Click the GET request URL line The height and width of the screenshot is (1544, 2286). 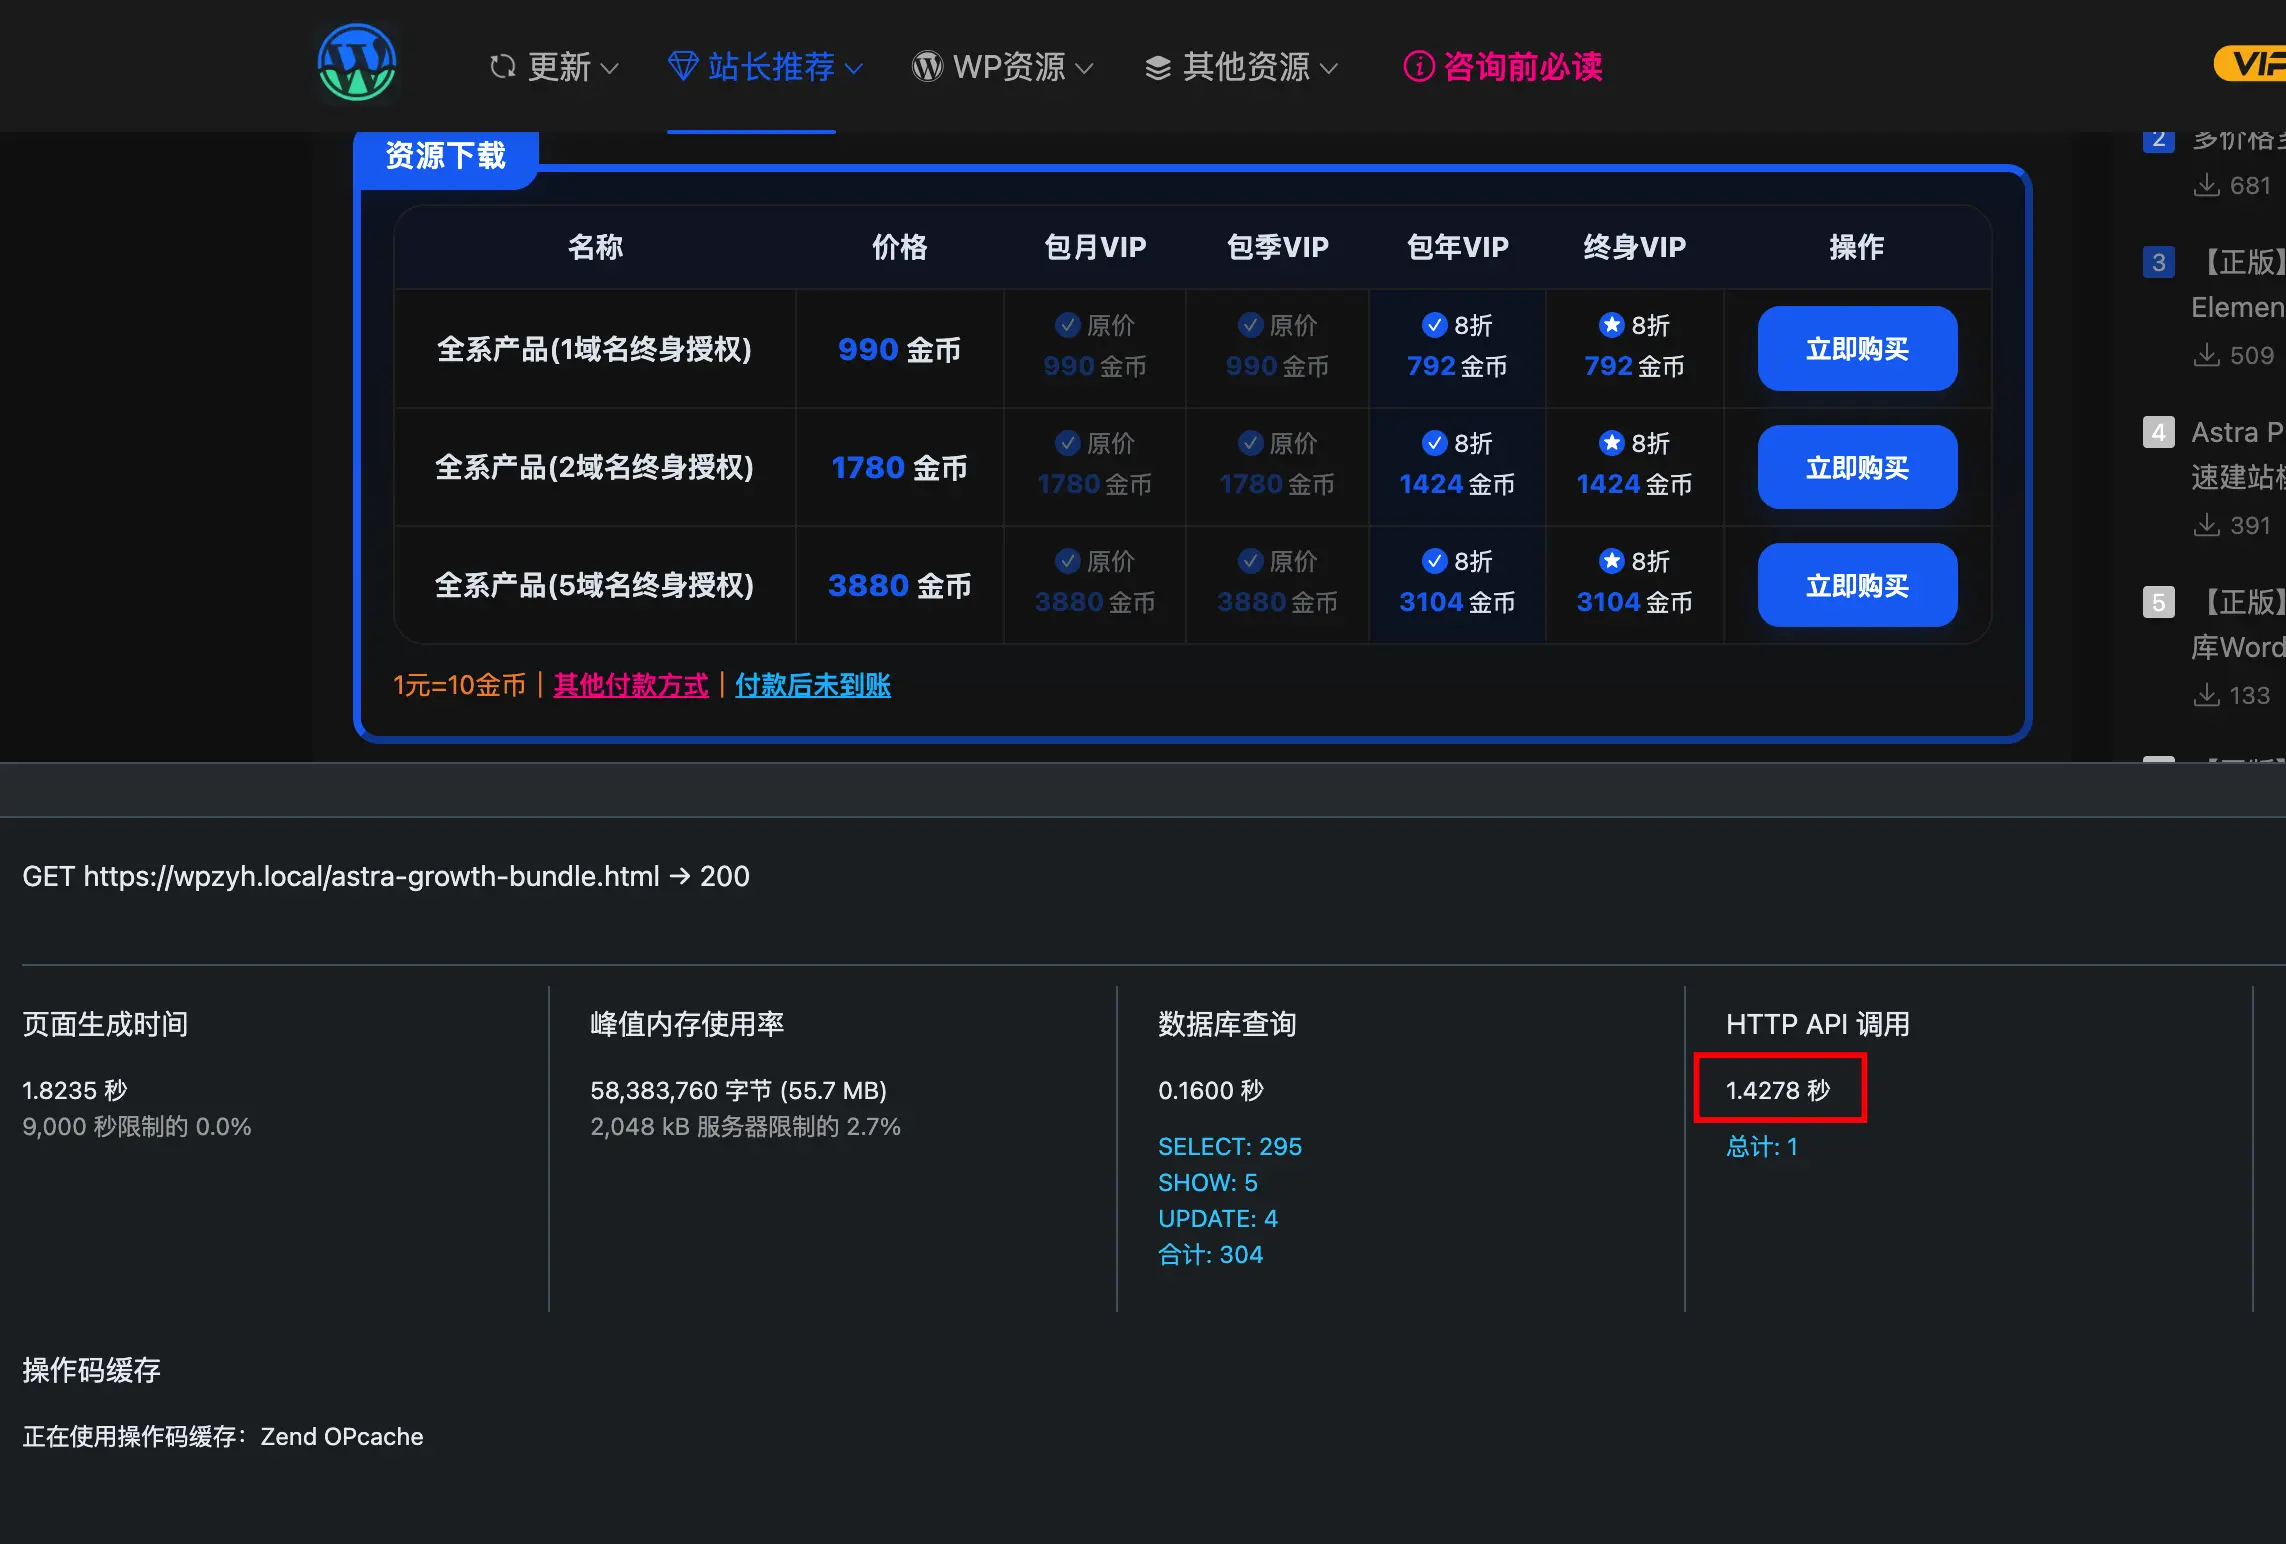386,876
